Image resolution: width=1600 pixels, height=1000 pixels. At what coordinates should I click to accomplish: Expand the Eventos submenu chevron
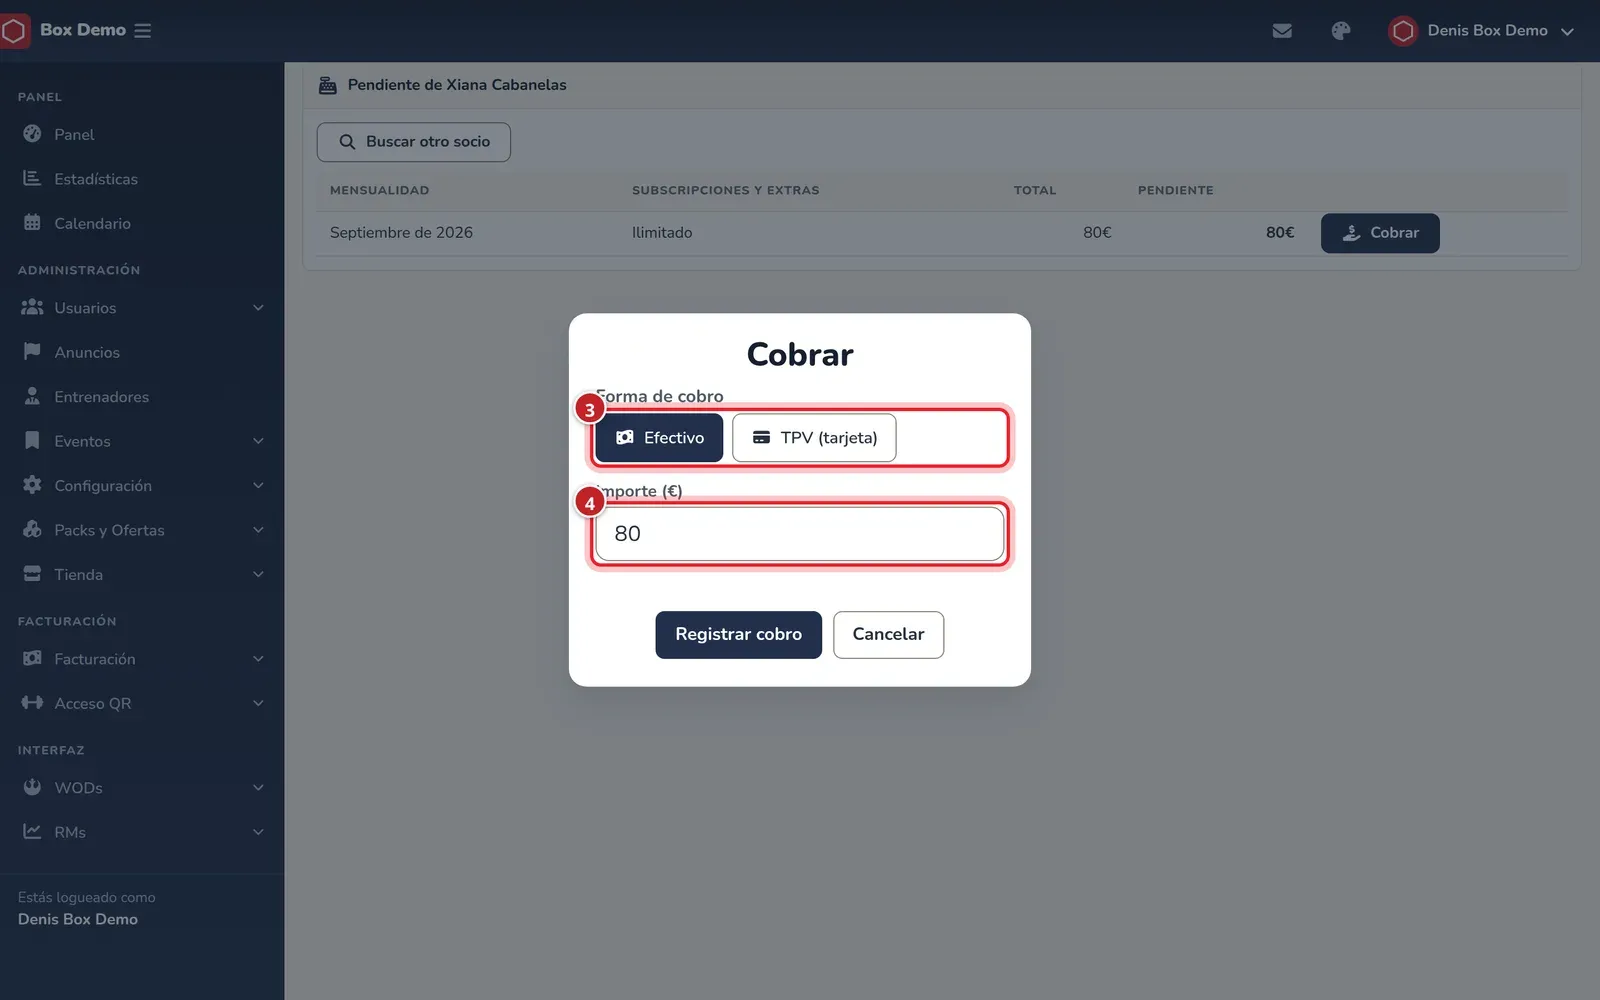point(258,441)
